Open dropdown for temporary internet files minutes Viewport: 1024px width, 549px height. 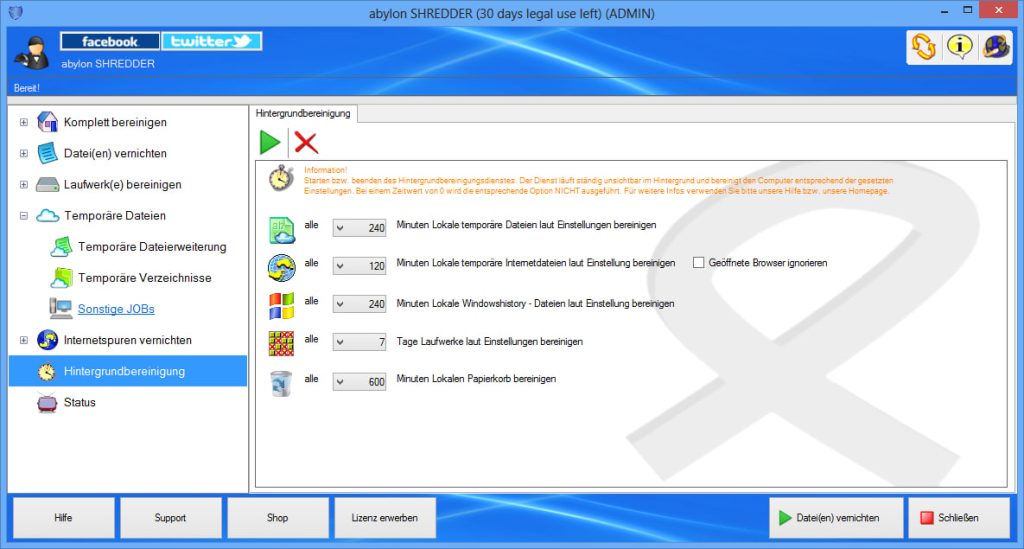click(340, 266)
